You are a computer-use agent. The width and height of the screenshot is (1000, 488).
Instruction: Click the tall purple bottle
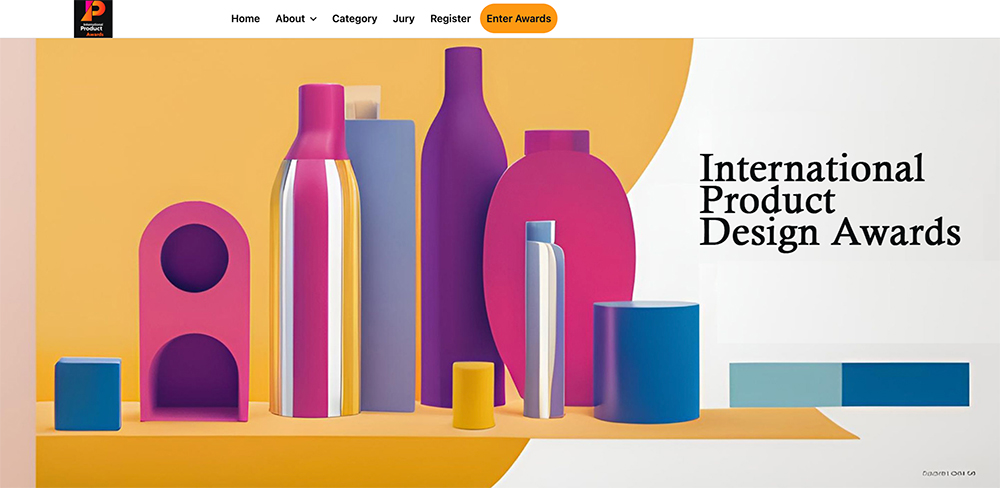click(x=464, y=227)
